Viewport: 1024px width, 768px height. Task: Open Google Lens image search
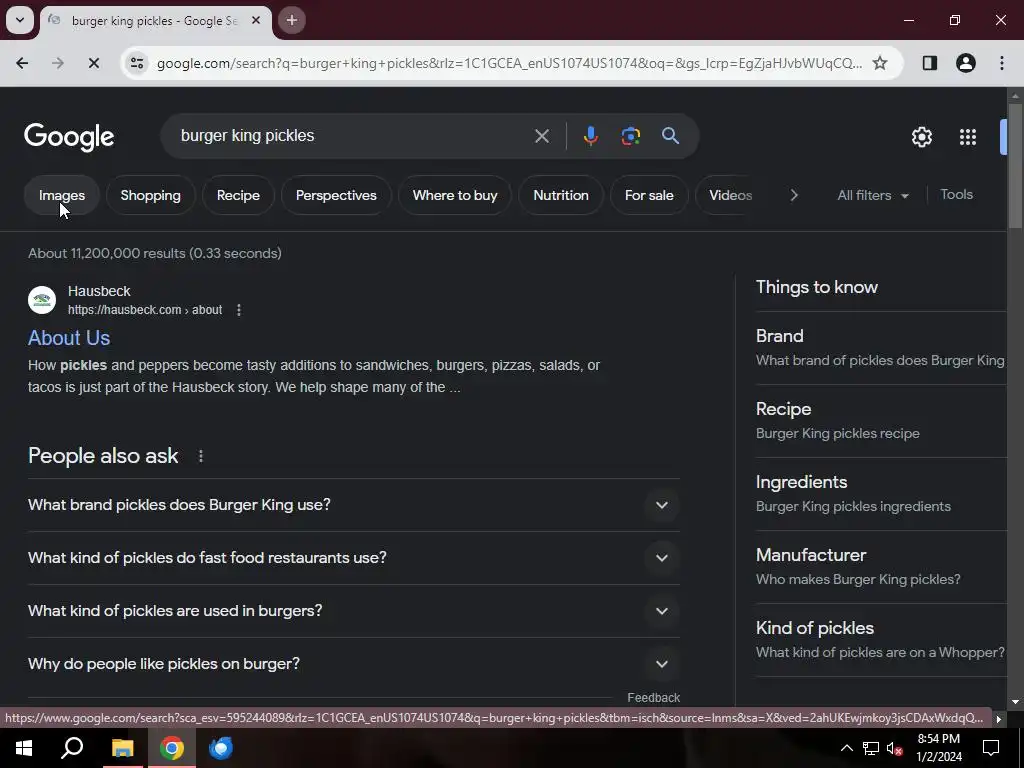point(630,136)
